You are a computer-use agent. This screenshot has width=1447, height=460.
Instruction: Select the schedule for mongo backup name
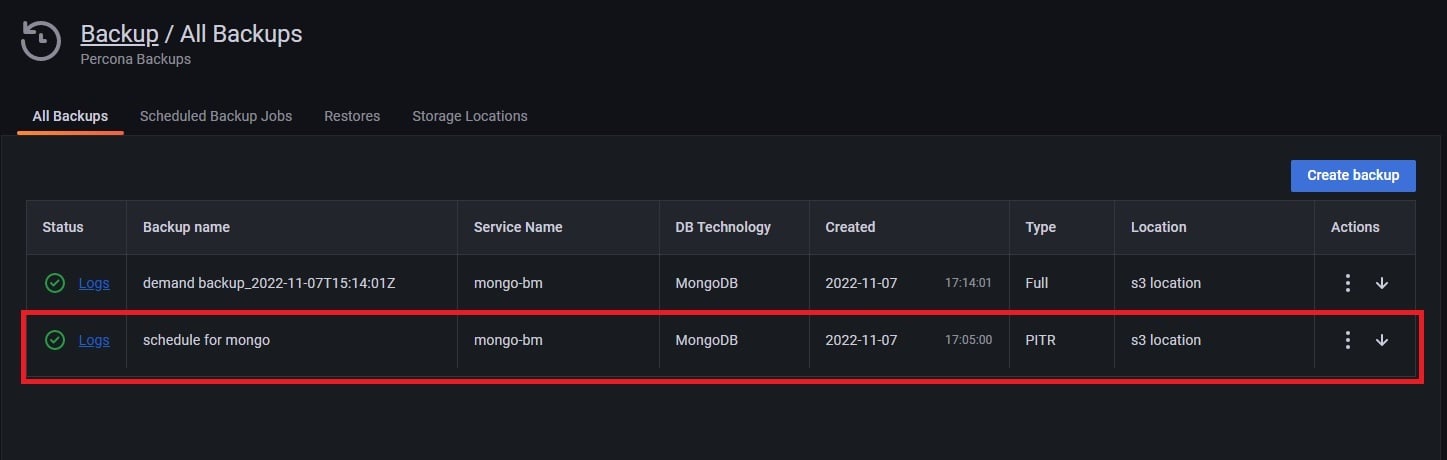click(x=206, y=340)
